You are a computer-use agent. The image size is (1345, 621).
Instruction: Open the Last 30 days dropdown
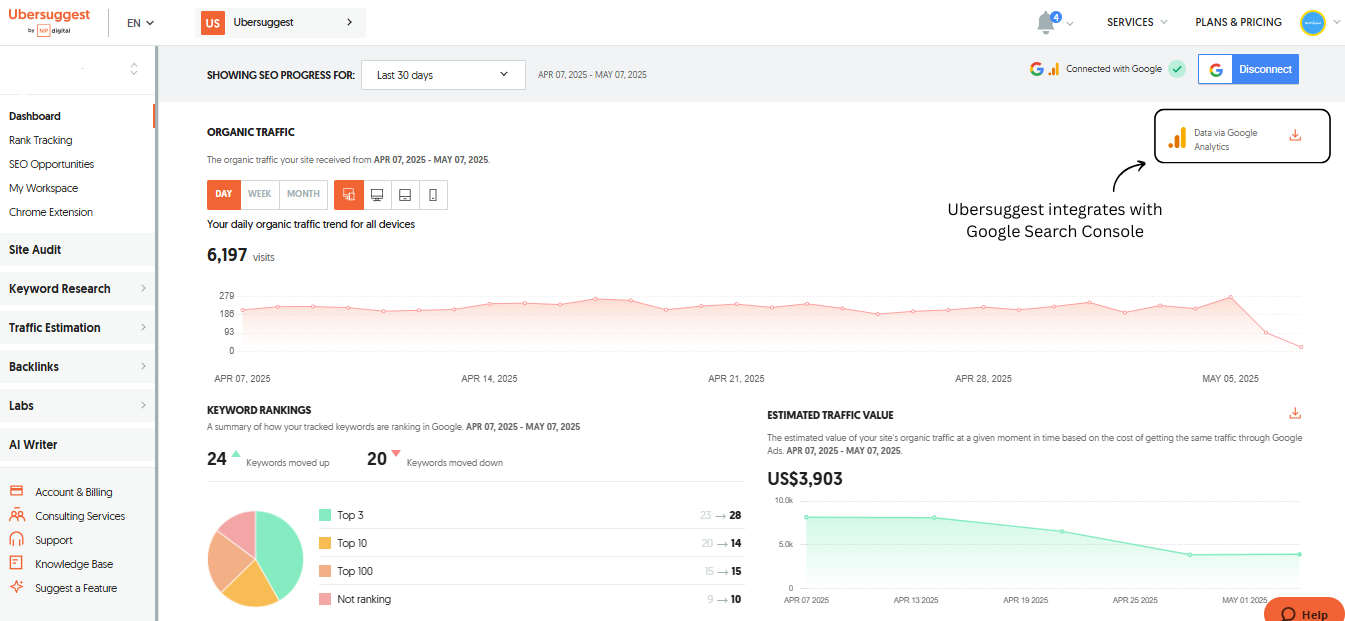(x=443, y=74)
